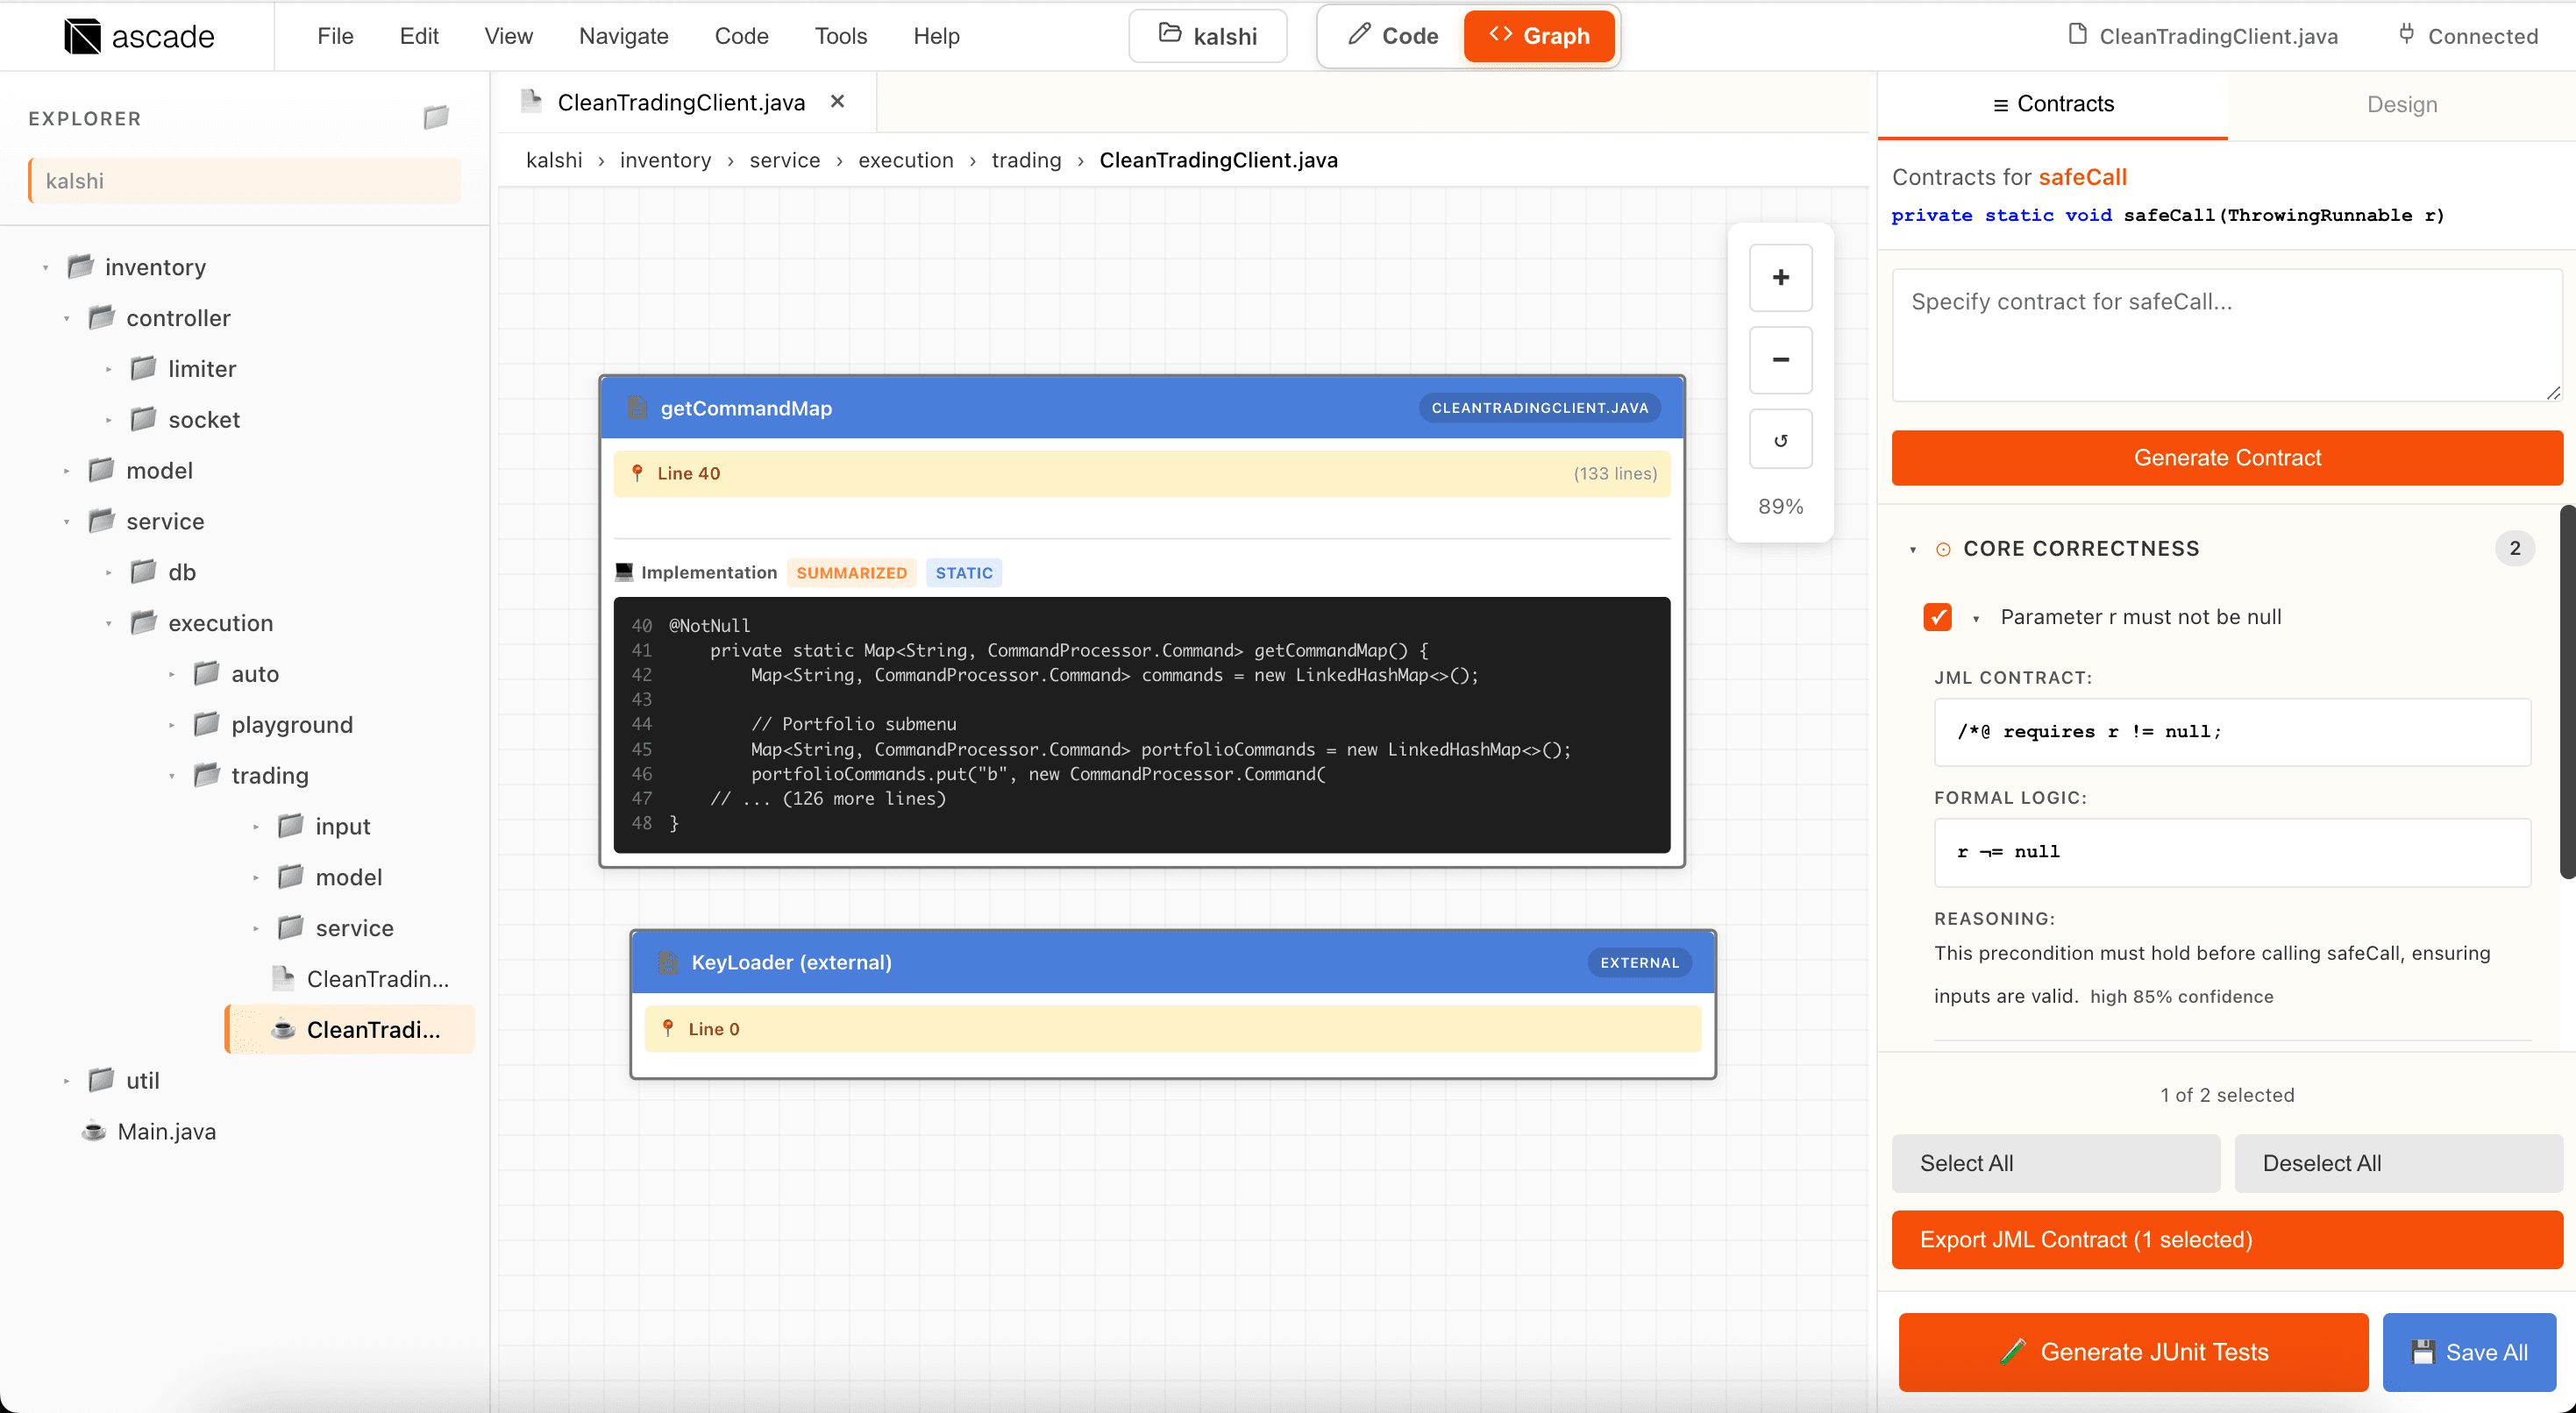The image size is (2576, 1413).
Task: Click the Generate Contract button
Action: pyautogui.click(x=2226, y=458)
